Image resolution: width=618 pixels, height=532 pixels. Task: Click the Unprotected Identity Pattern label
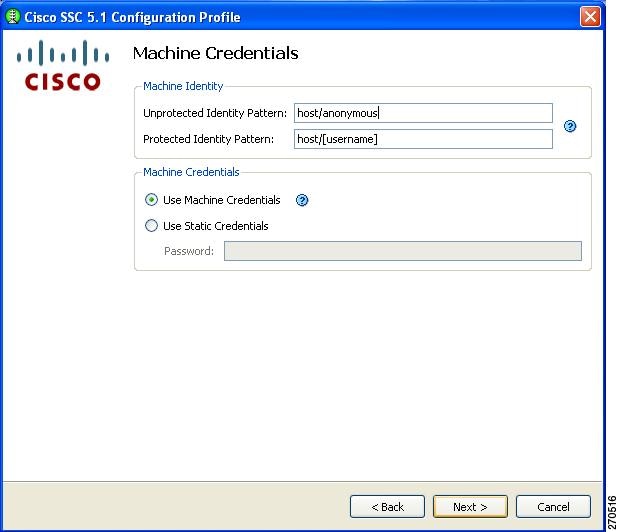coord(215,113)
